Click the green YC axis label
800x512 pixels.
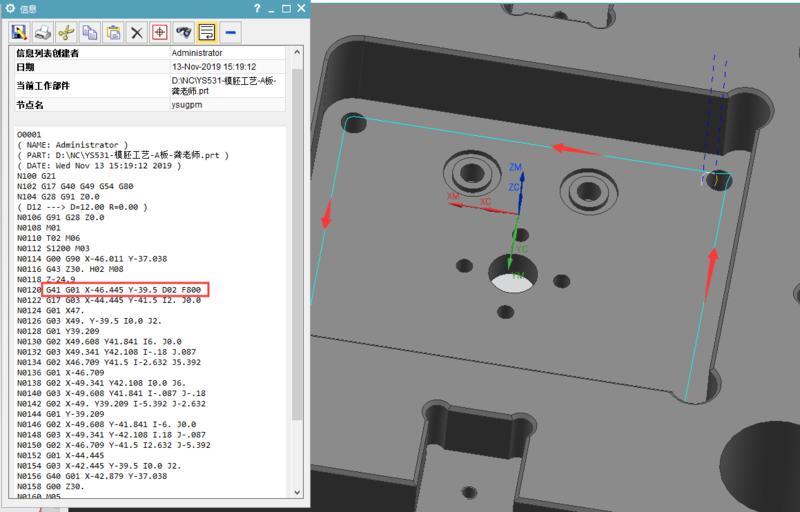coord(522,249)
